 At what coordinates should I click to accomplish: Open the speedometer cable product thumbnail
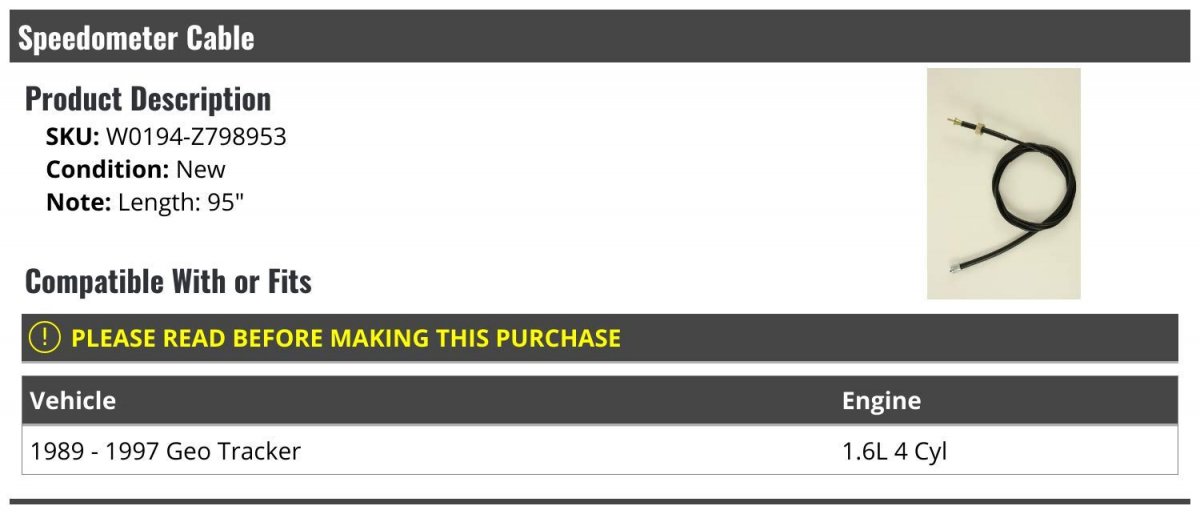(x=1003, y=183)
